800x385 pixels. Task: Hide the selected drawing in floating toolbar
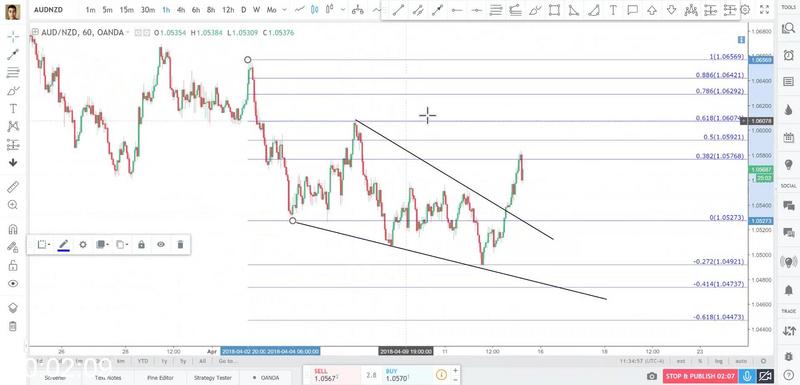161,245
